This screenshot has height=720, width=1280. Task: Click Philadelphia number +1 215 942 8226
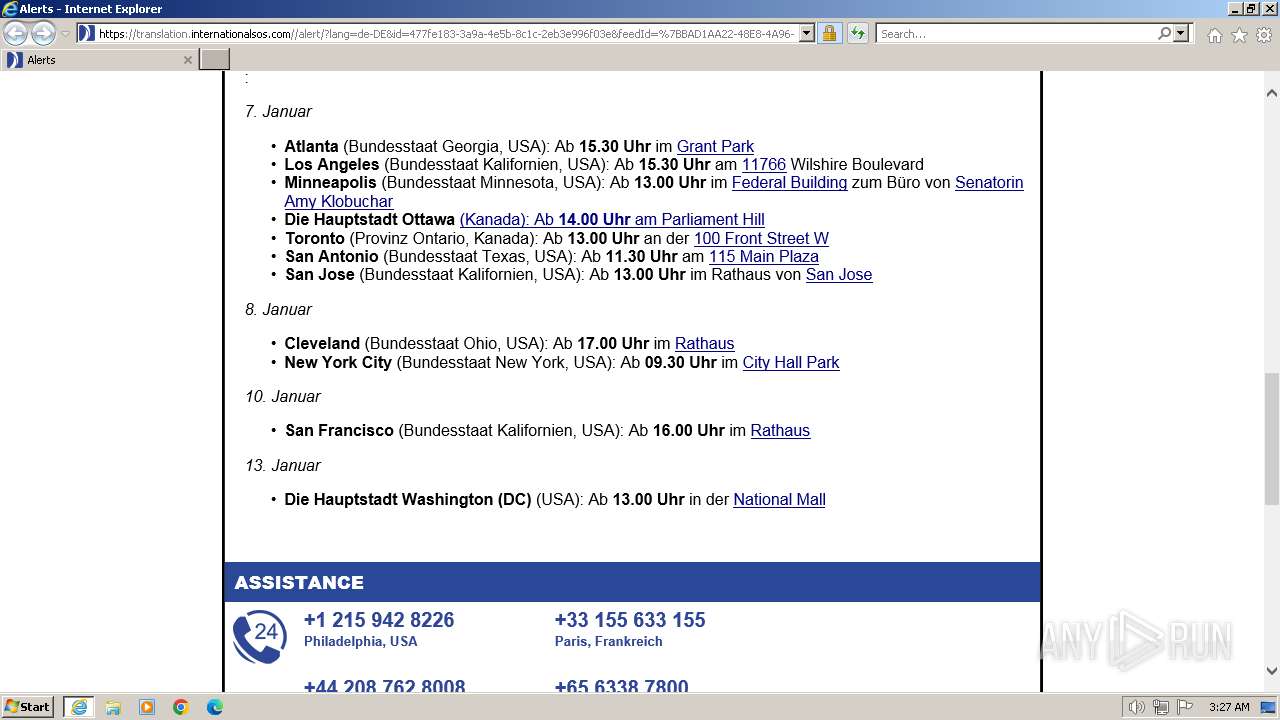(x=379, y=620)
